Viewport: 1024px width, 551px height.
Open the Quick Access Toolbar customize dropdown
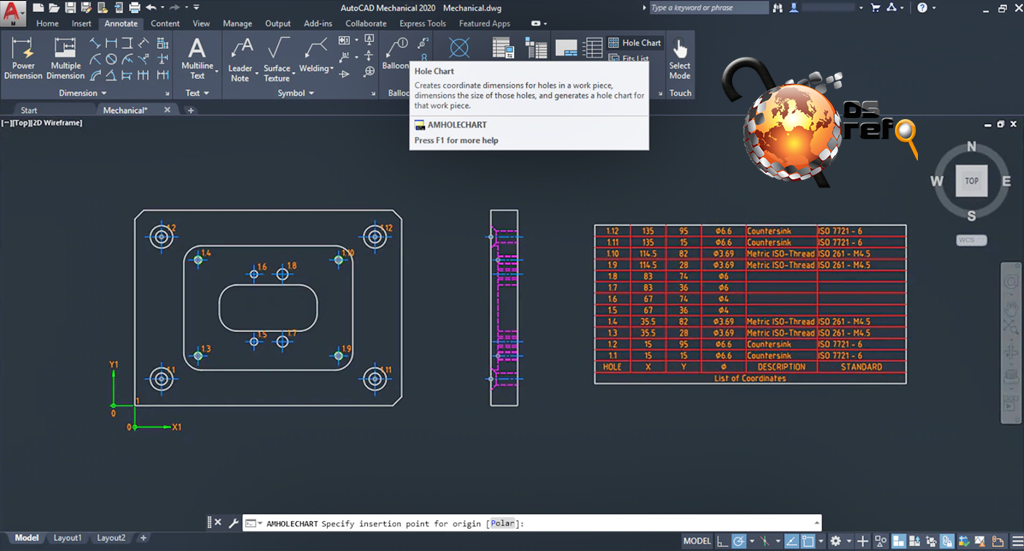click(197, 8)
